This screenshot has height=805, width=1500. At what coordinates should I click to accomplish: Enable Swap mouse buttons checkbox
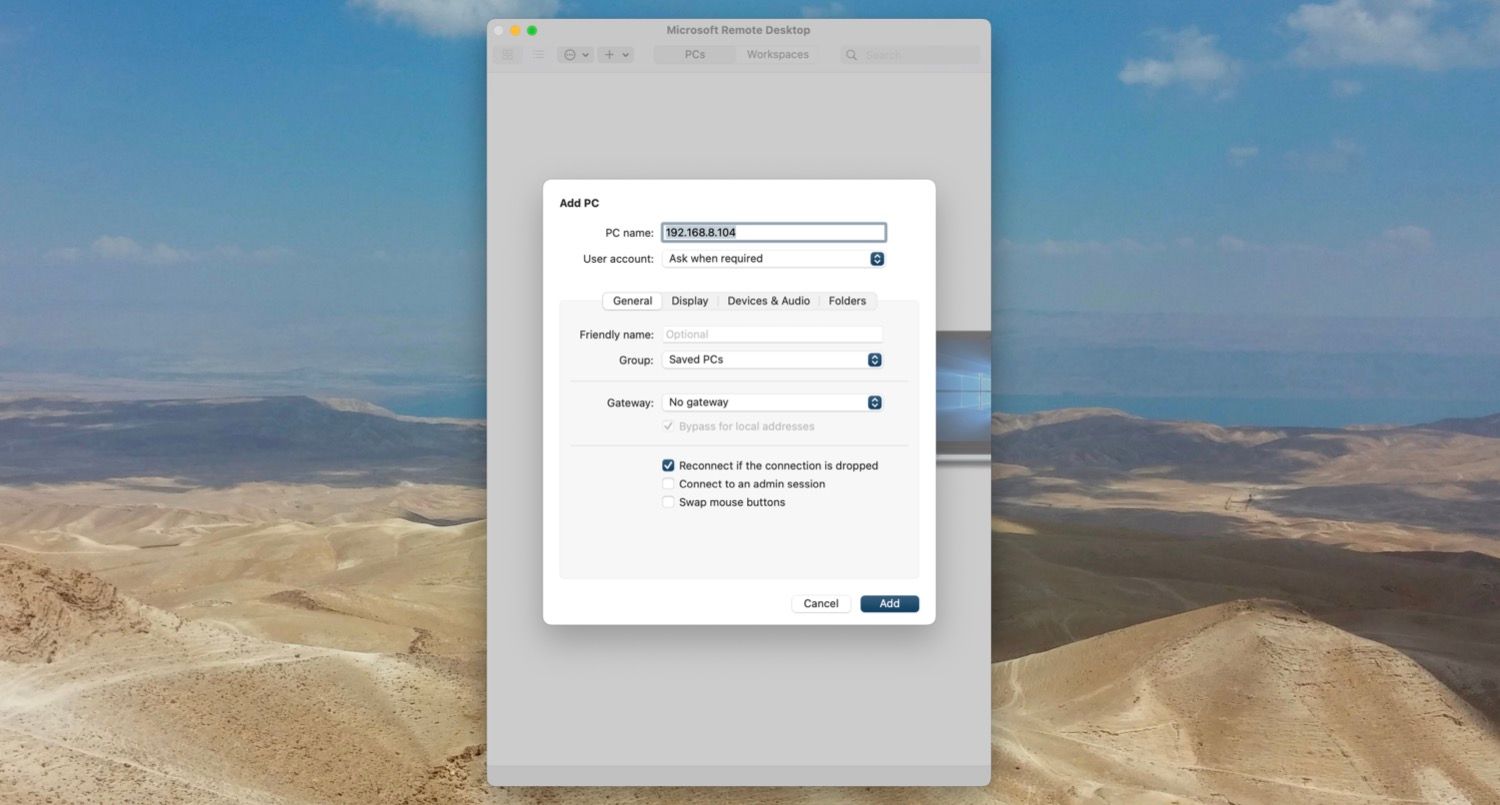coord(668,502)
